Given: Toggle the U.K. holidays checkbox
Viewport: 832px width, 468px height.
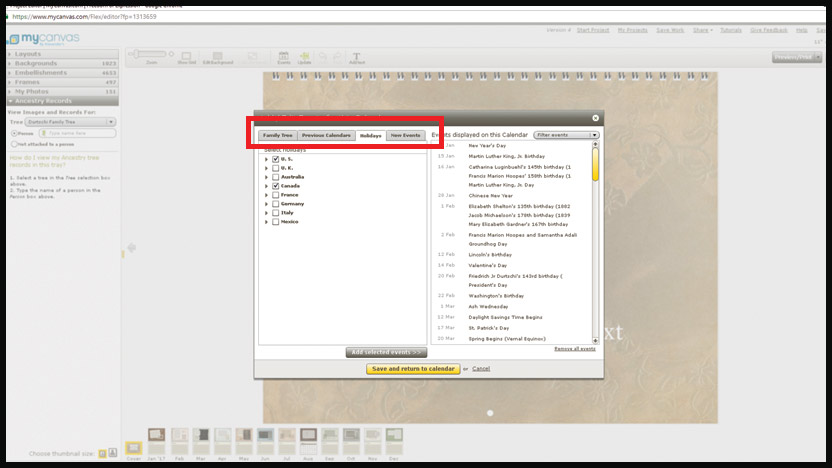Looking at the screenshot, I should [275, 168].
